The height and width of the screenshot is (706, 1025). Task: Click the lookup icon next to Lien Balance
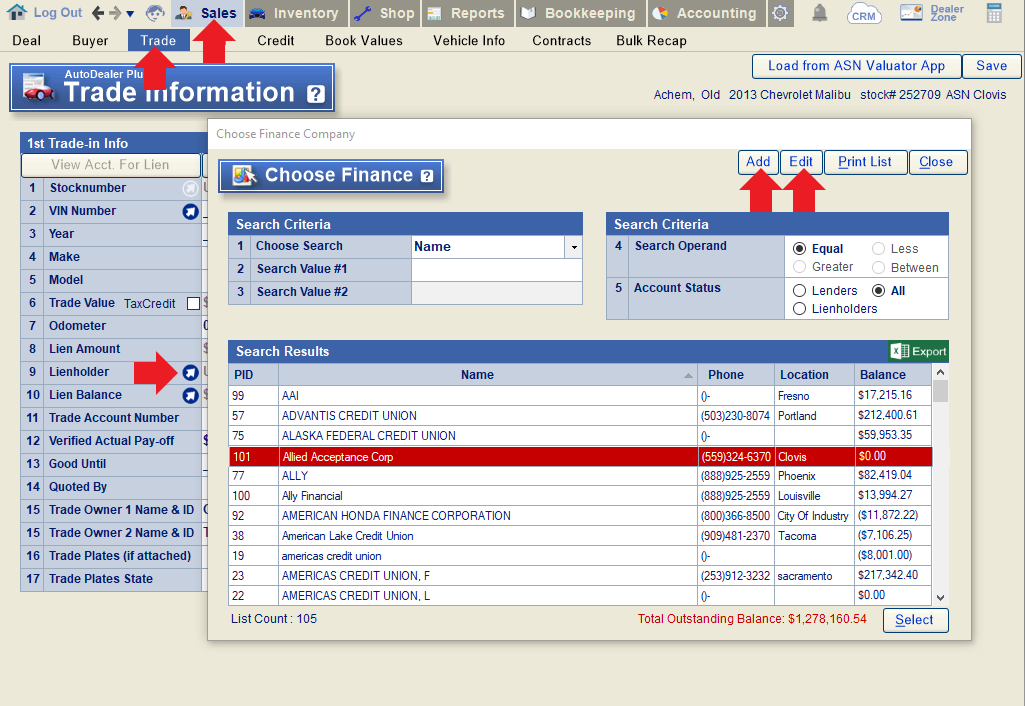(x=190, y=395)
